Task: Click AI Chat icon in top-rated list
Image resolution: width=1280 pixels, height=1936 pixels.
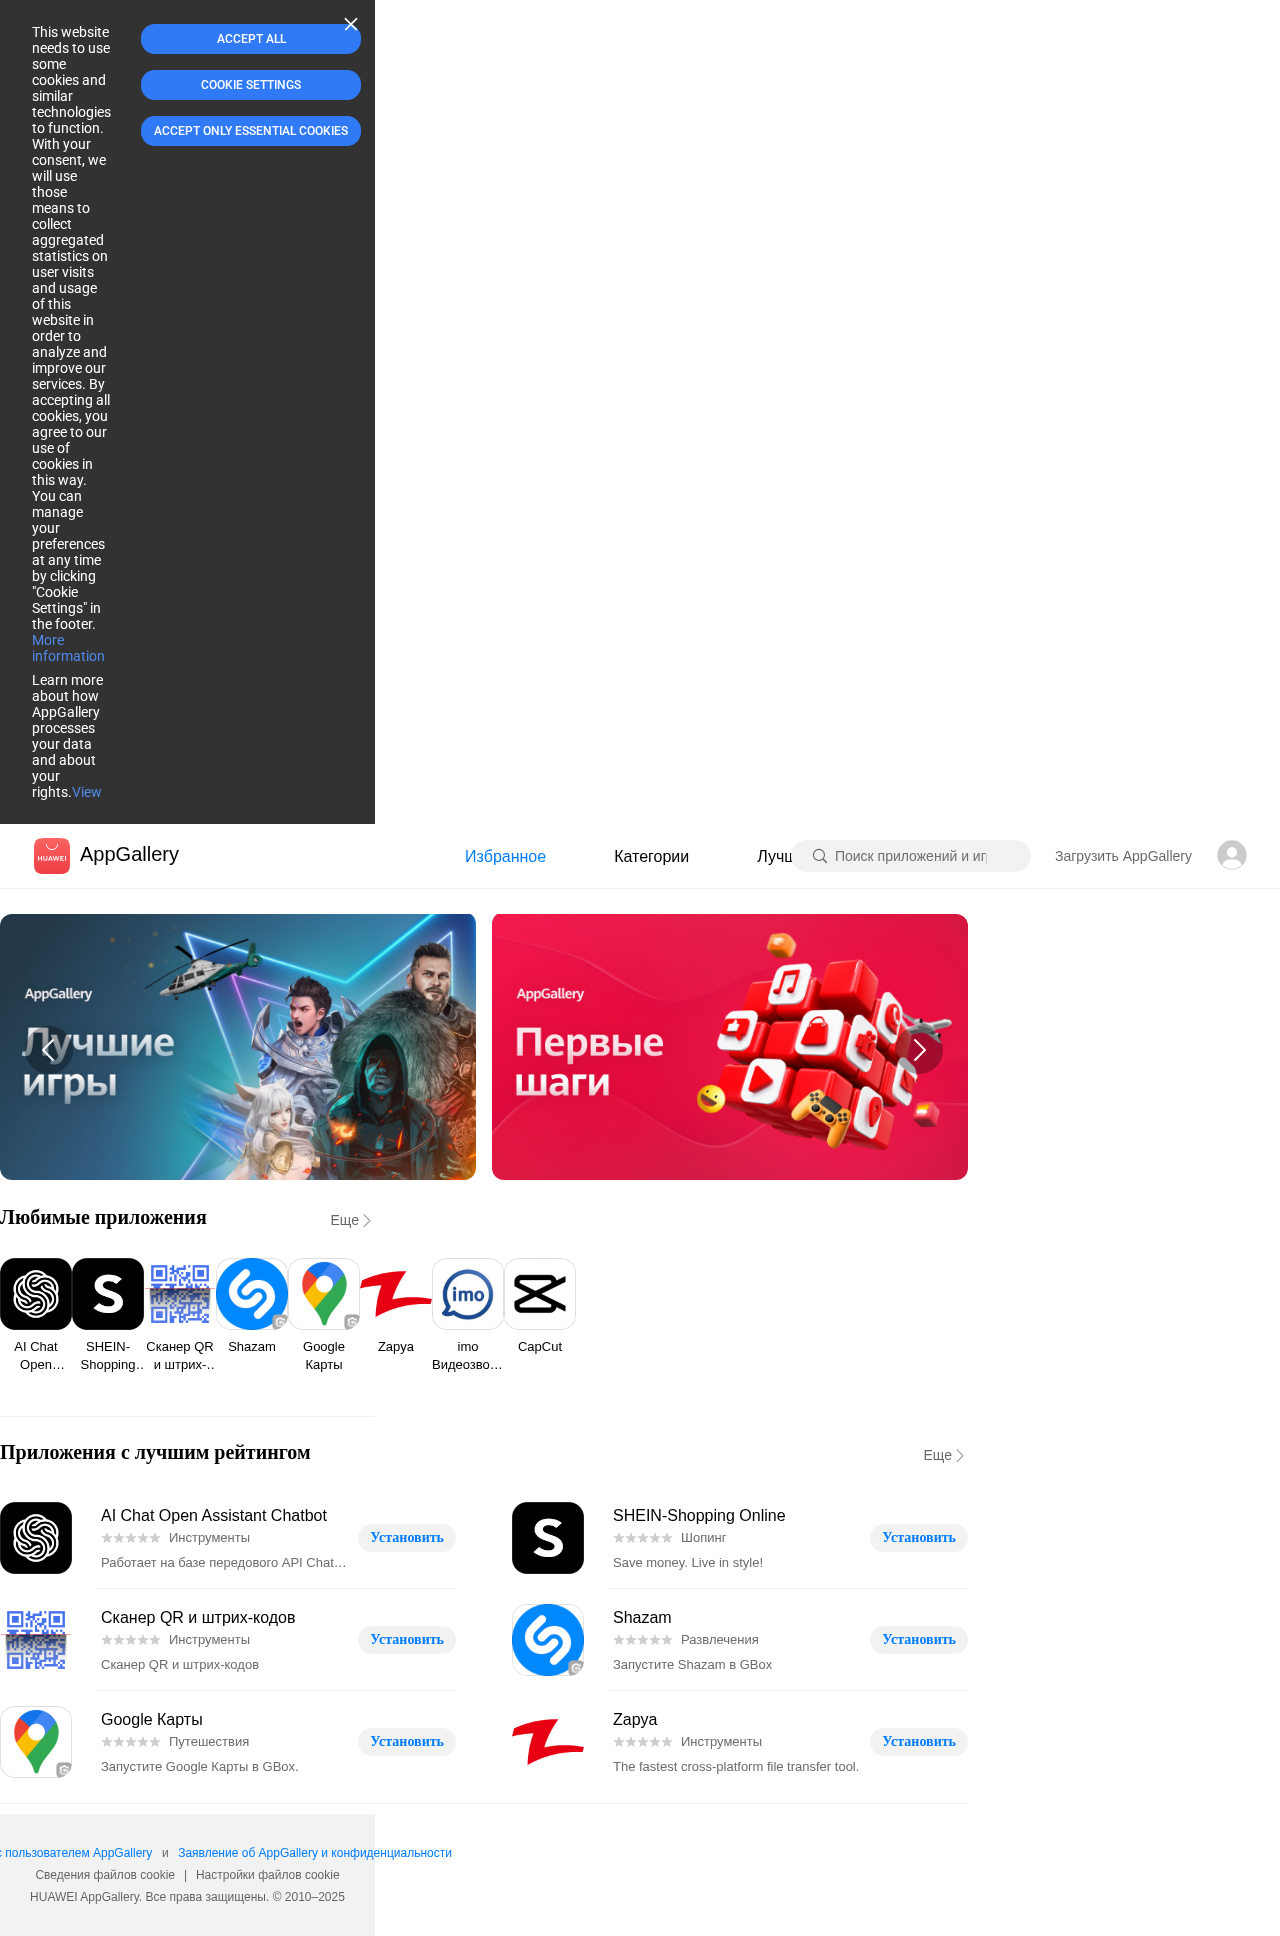Action: click(x=36, y=1538)
